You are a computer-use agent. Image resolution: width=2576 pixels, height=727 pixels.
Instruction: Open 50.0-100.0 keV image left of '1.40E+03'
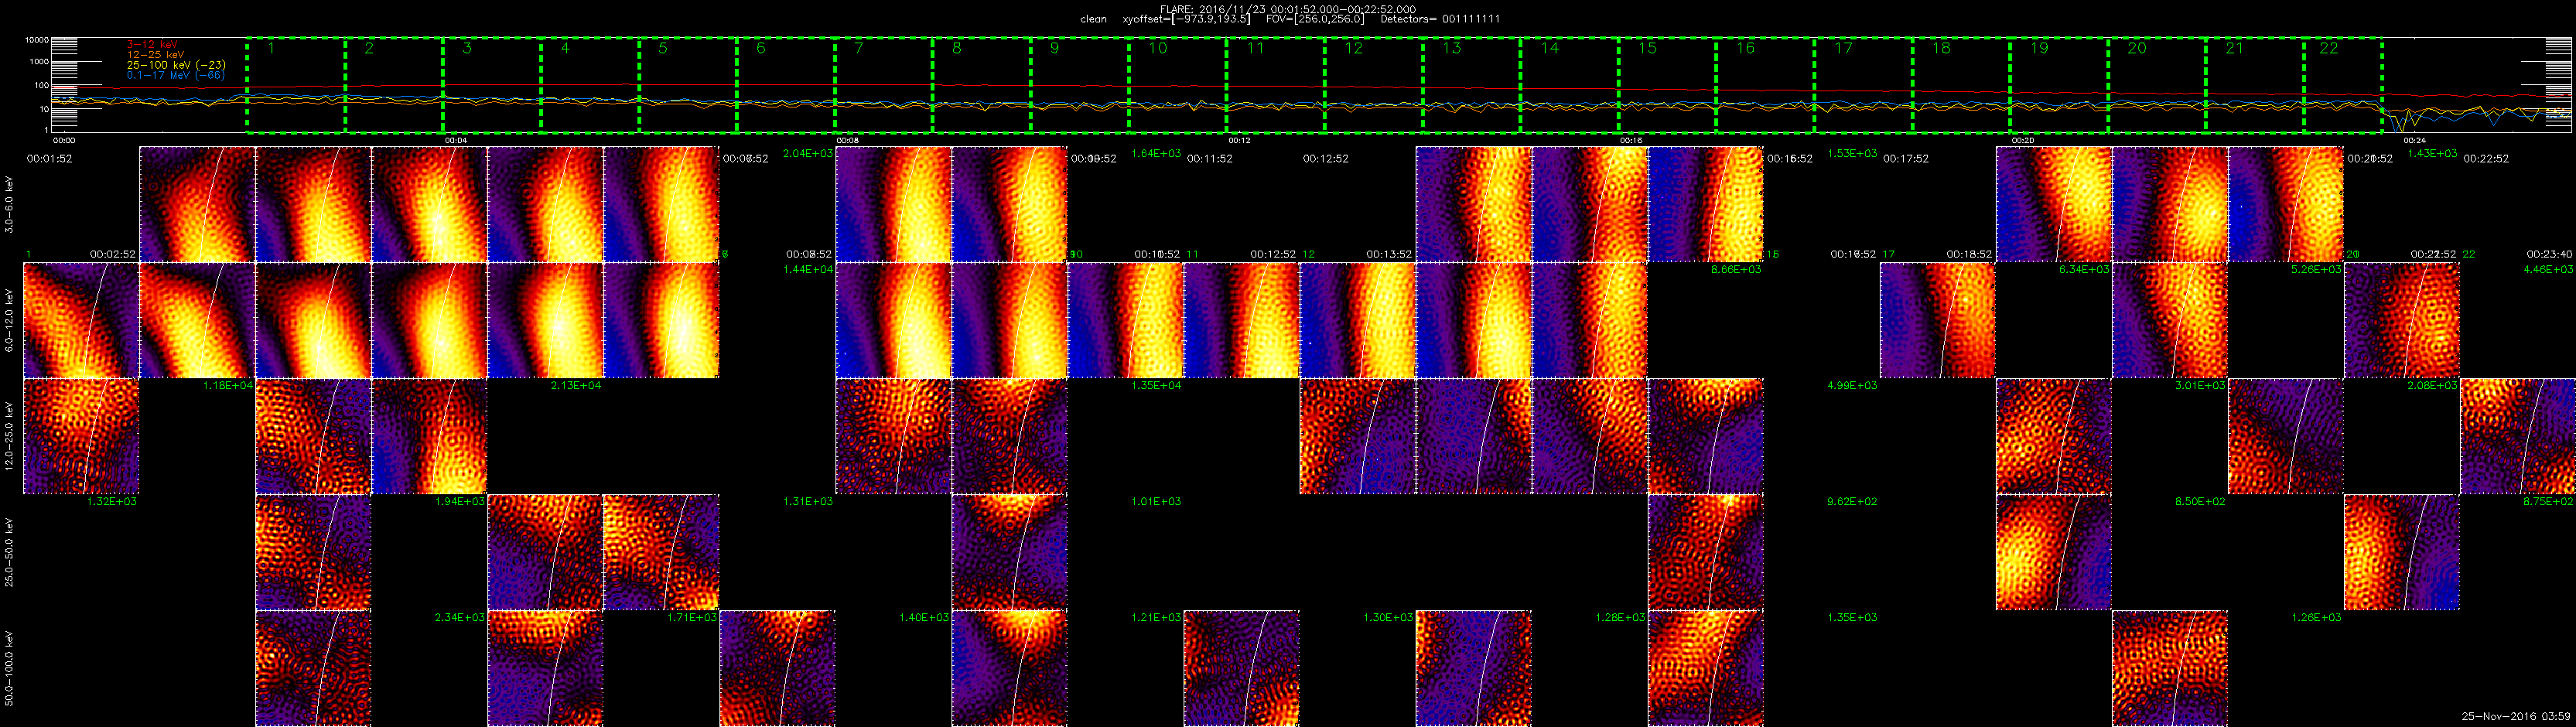click(777, 668)
